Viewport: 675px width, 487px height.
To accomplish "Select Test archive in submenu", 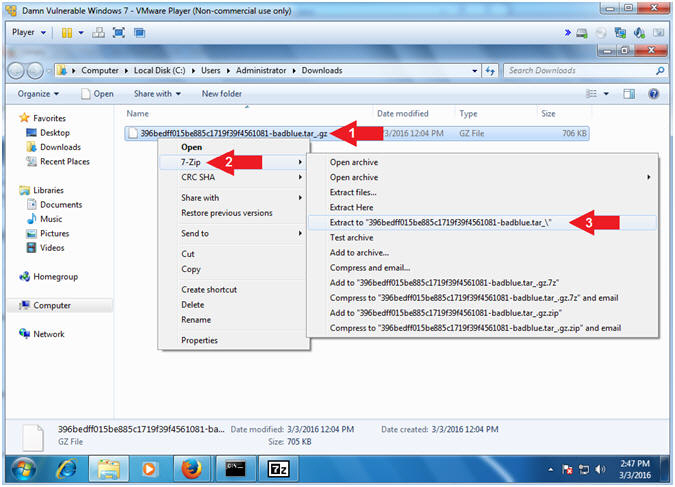I will click(351, 238).
